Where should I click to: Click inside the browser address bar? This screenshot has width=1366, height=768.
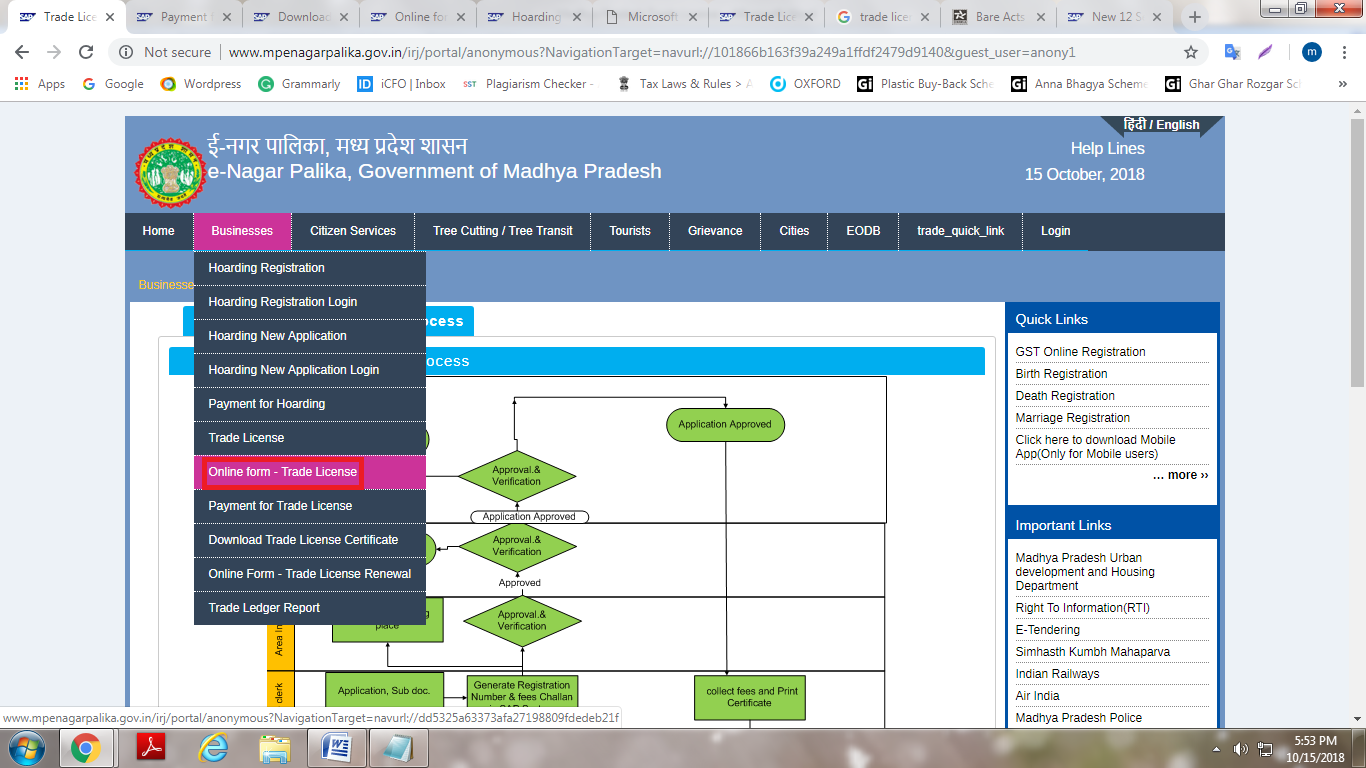point(600,52)
